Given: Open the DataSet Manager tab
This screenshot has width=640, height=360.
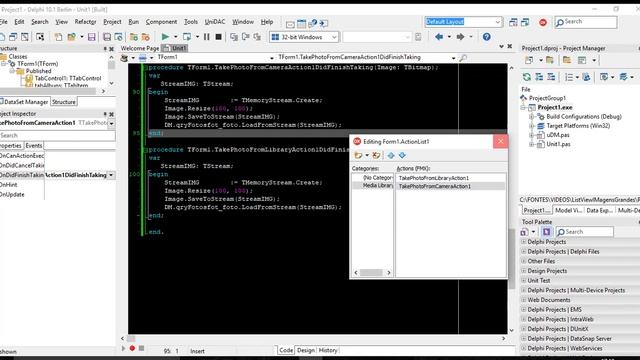Looking at the screenshot, I should tap(25, 102).
